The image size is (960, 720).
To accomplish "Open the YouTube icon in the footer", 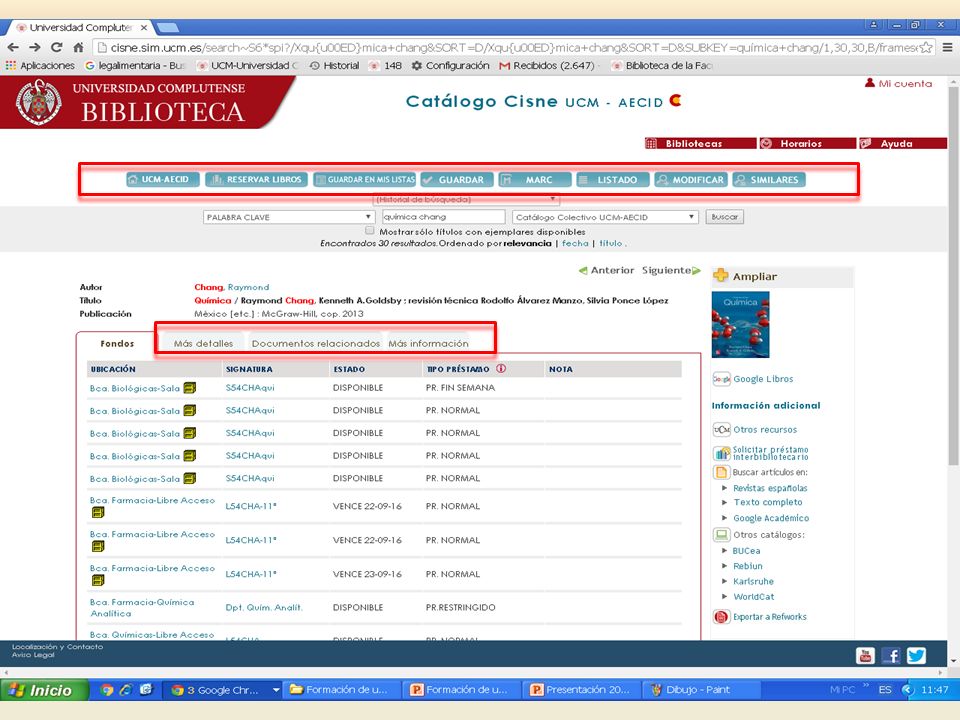I will [865, 656].
